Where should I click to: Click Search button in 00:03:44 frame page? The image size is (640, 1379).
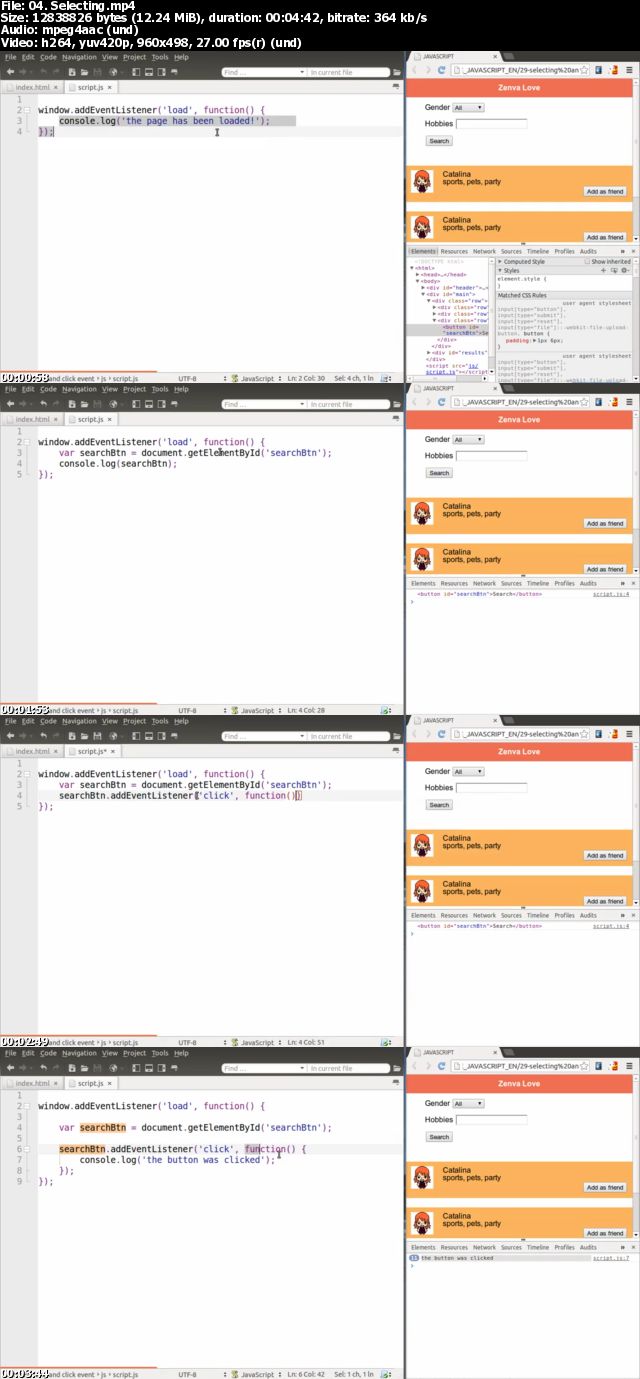pyautogui.click(x=439, y=1137)
